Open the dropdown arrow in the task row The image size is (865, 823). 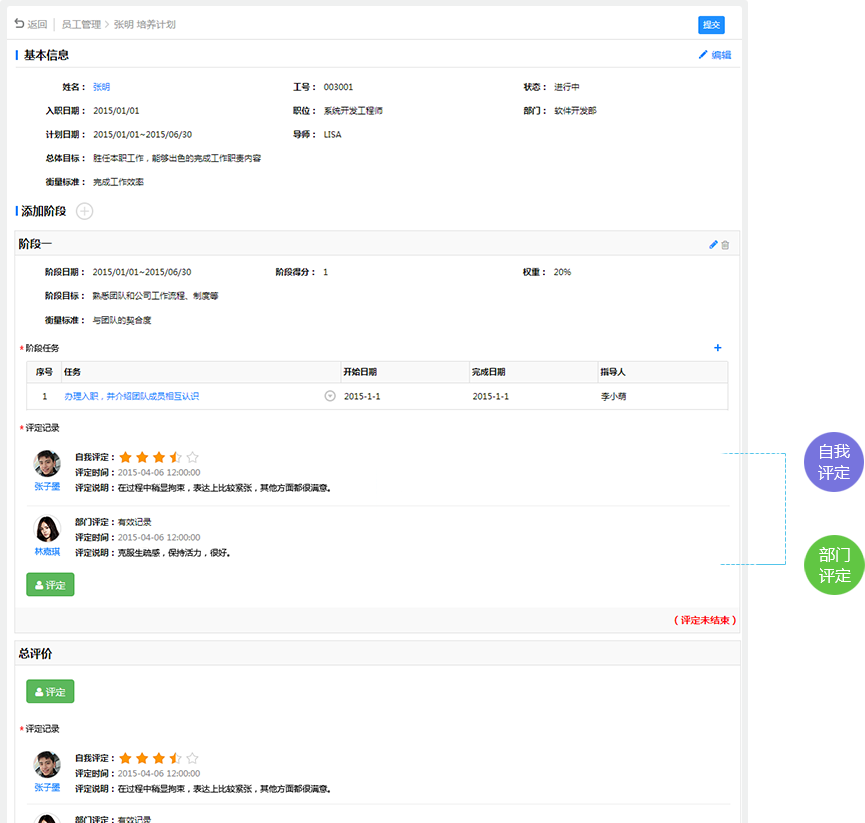[x=330, y=396]
